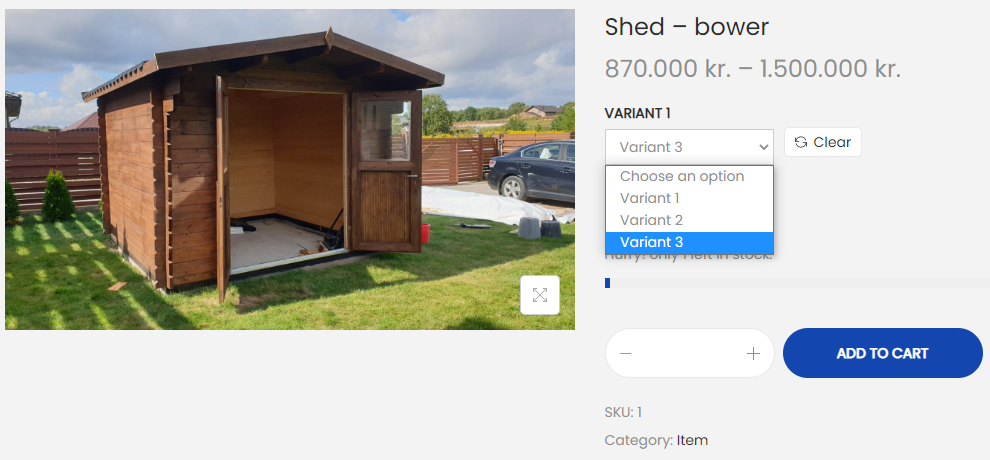Click the SKU: 1 text

pos(623,413)
